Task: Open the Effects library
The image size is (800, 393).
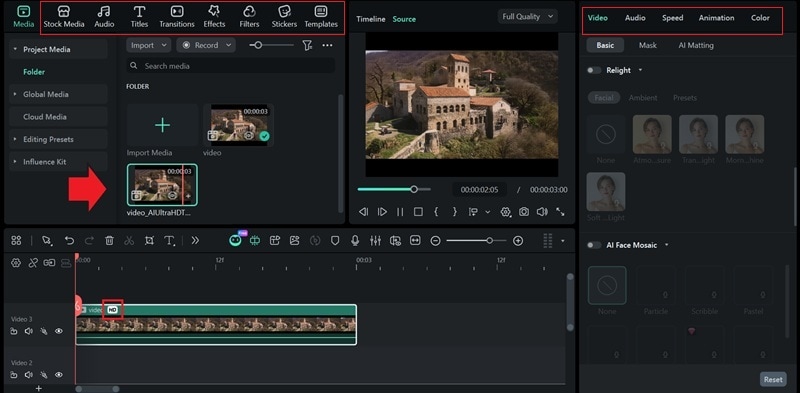Action: pos(214,17)
